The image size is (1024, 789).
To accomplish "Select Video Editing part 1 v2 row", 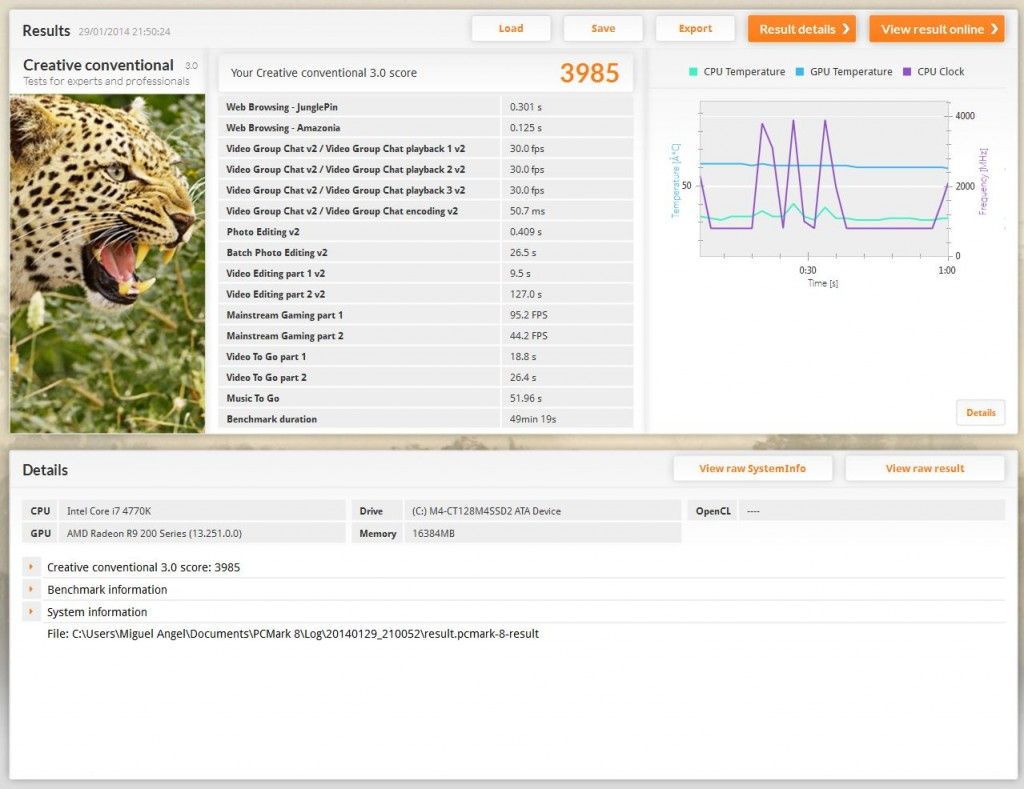I will (x=426, y=274).
